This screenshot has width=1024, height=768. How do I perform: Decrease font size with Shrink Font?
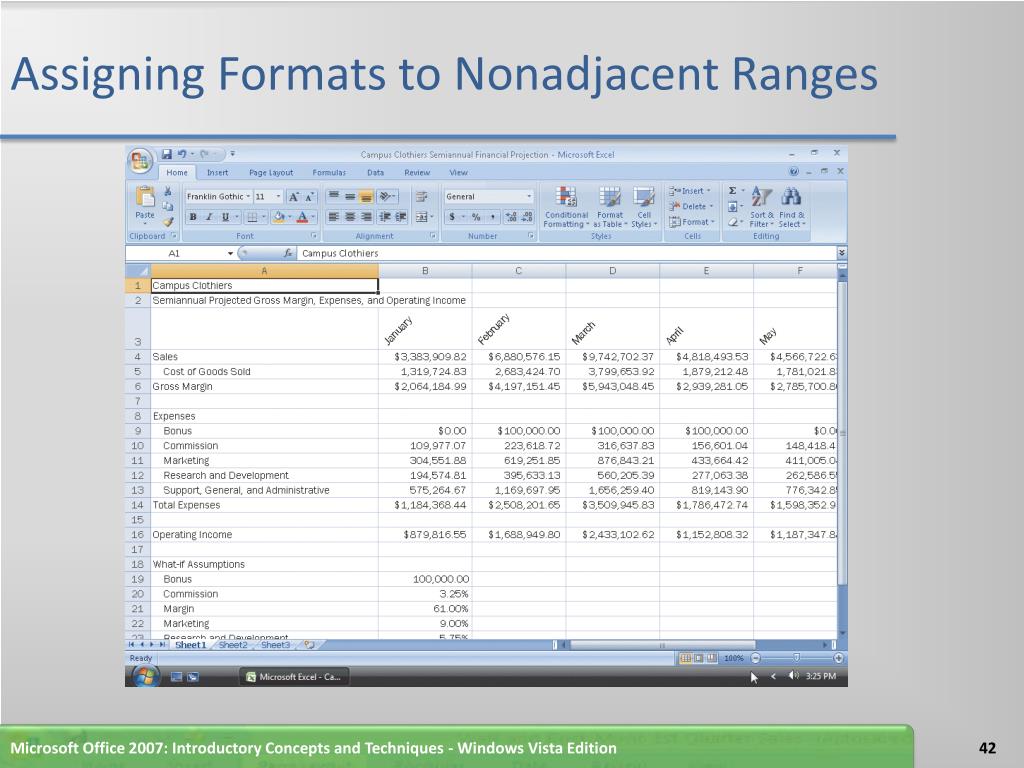tap(310, 197)
